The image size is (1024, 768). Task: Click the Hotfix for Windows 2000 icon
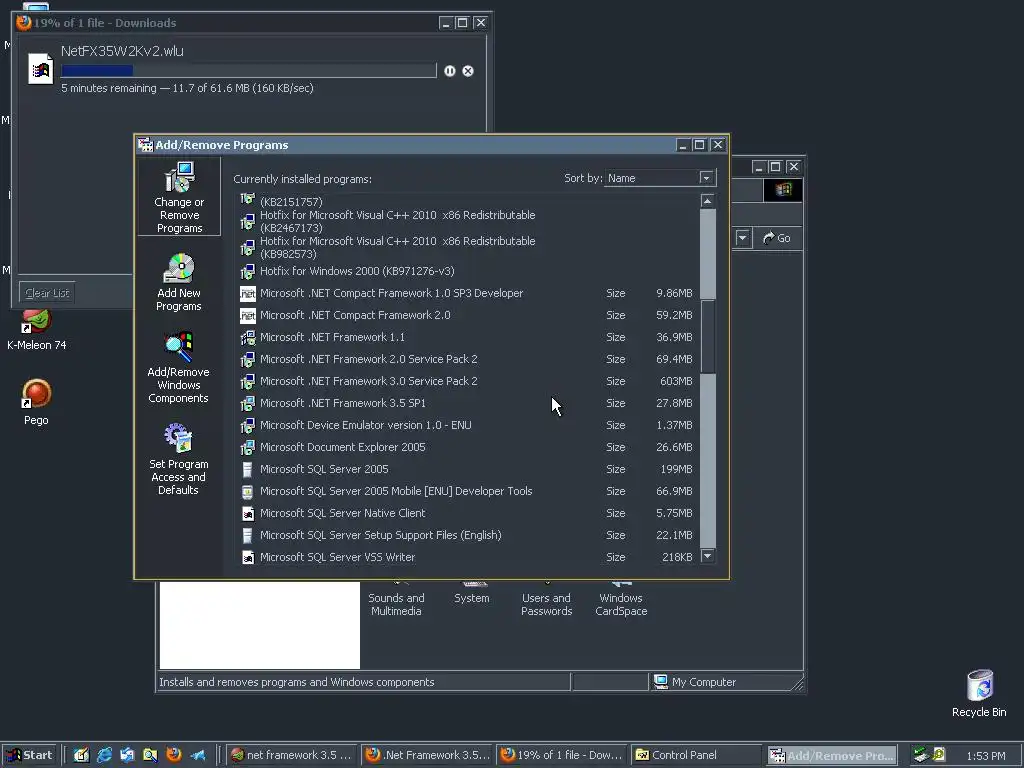point(248,271)
